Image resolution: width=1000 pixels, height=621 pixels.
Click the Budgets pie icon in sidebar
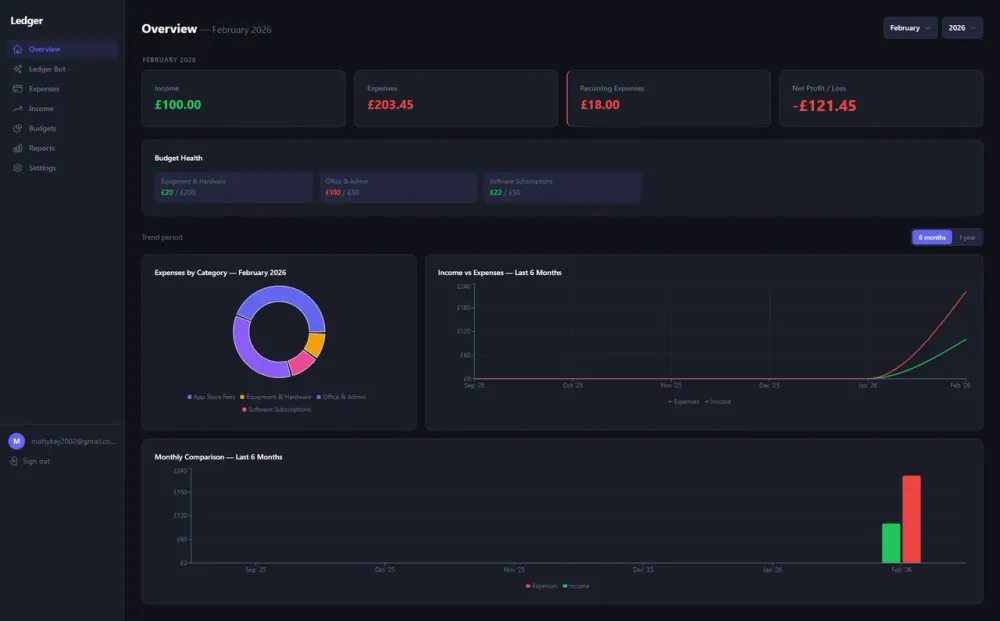click(17, 128)
